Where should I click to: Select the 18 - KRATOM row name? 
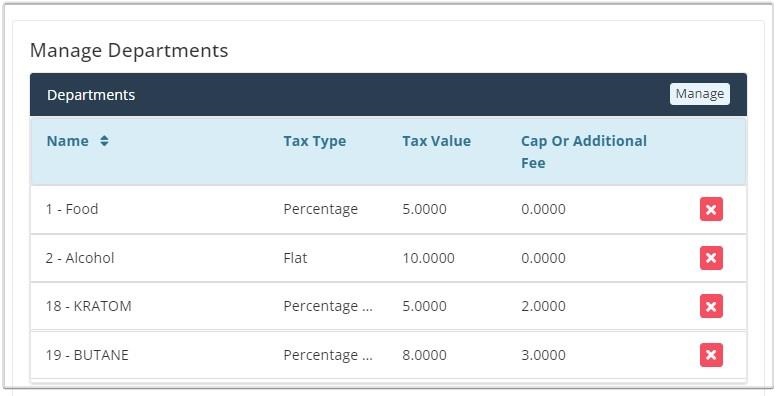pyautogui.click(x=88, y=306)
